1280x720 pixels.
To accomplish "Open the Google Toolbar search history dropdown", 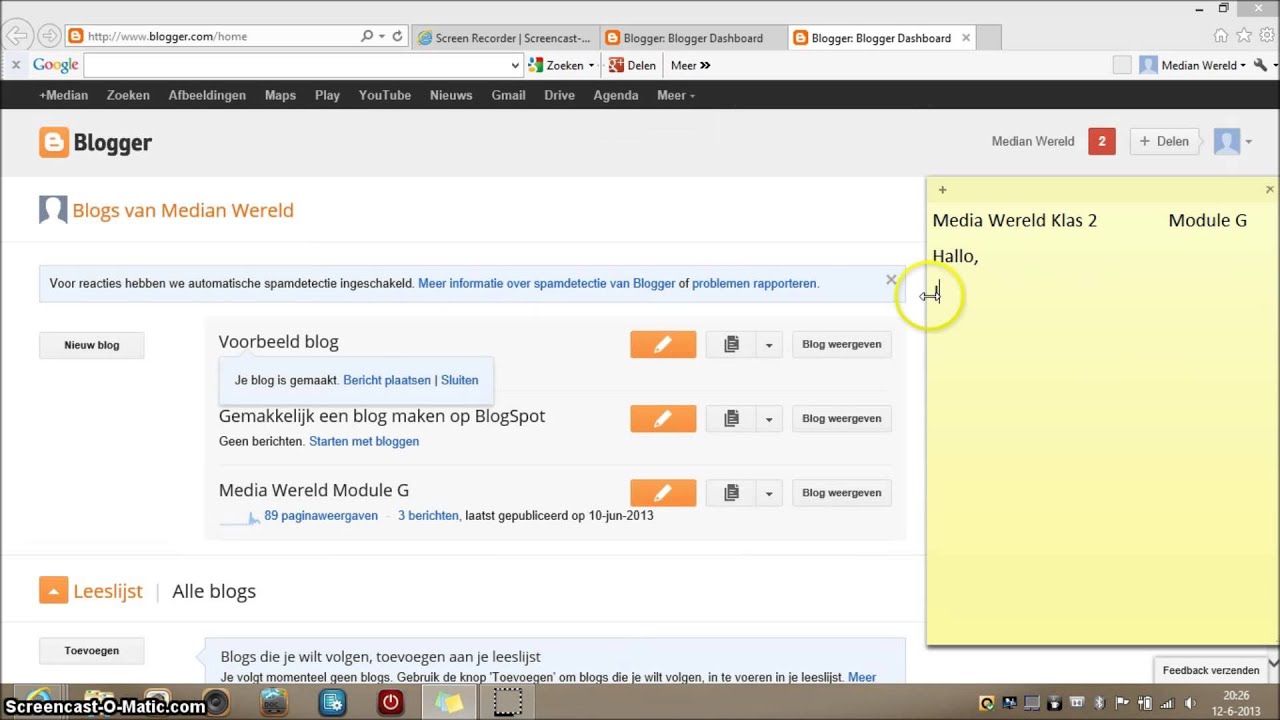I will [x=515, y=65].
